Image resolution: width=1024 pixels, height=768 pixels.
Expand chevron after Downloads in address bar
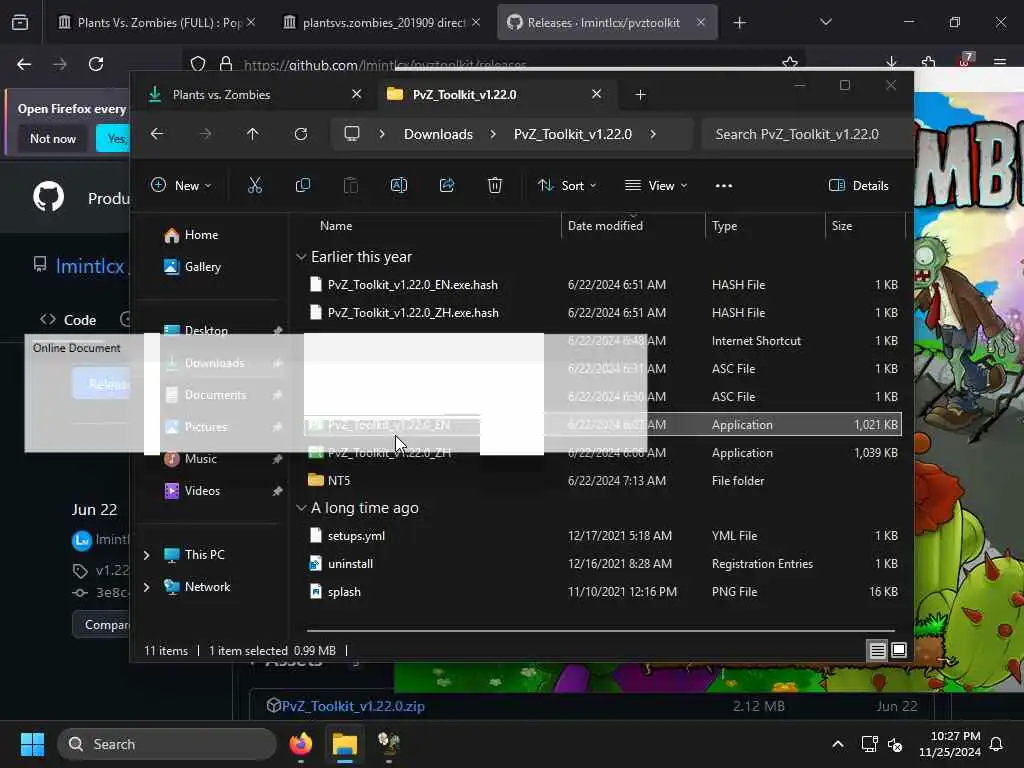click(493, 134)
